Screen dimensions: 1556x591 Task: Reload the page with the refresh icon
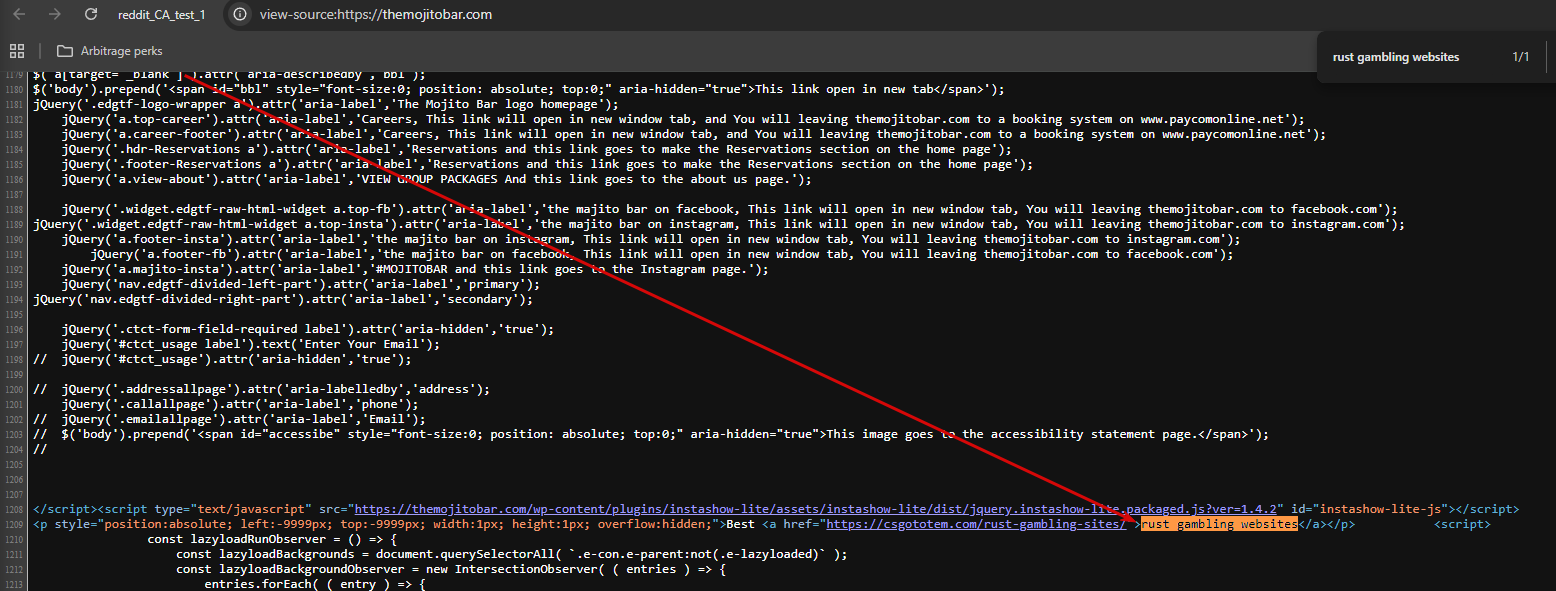click(x=91, y=15)
